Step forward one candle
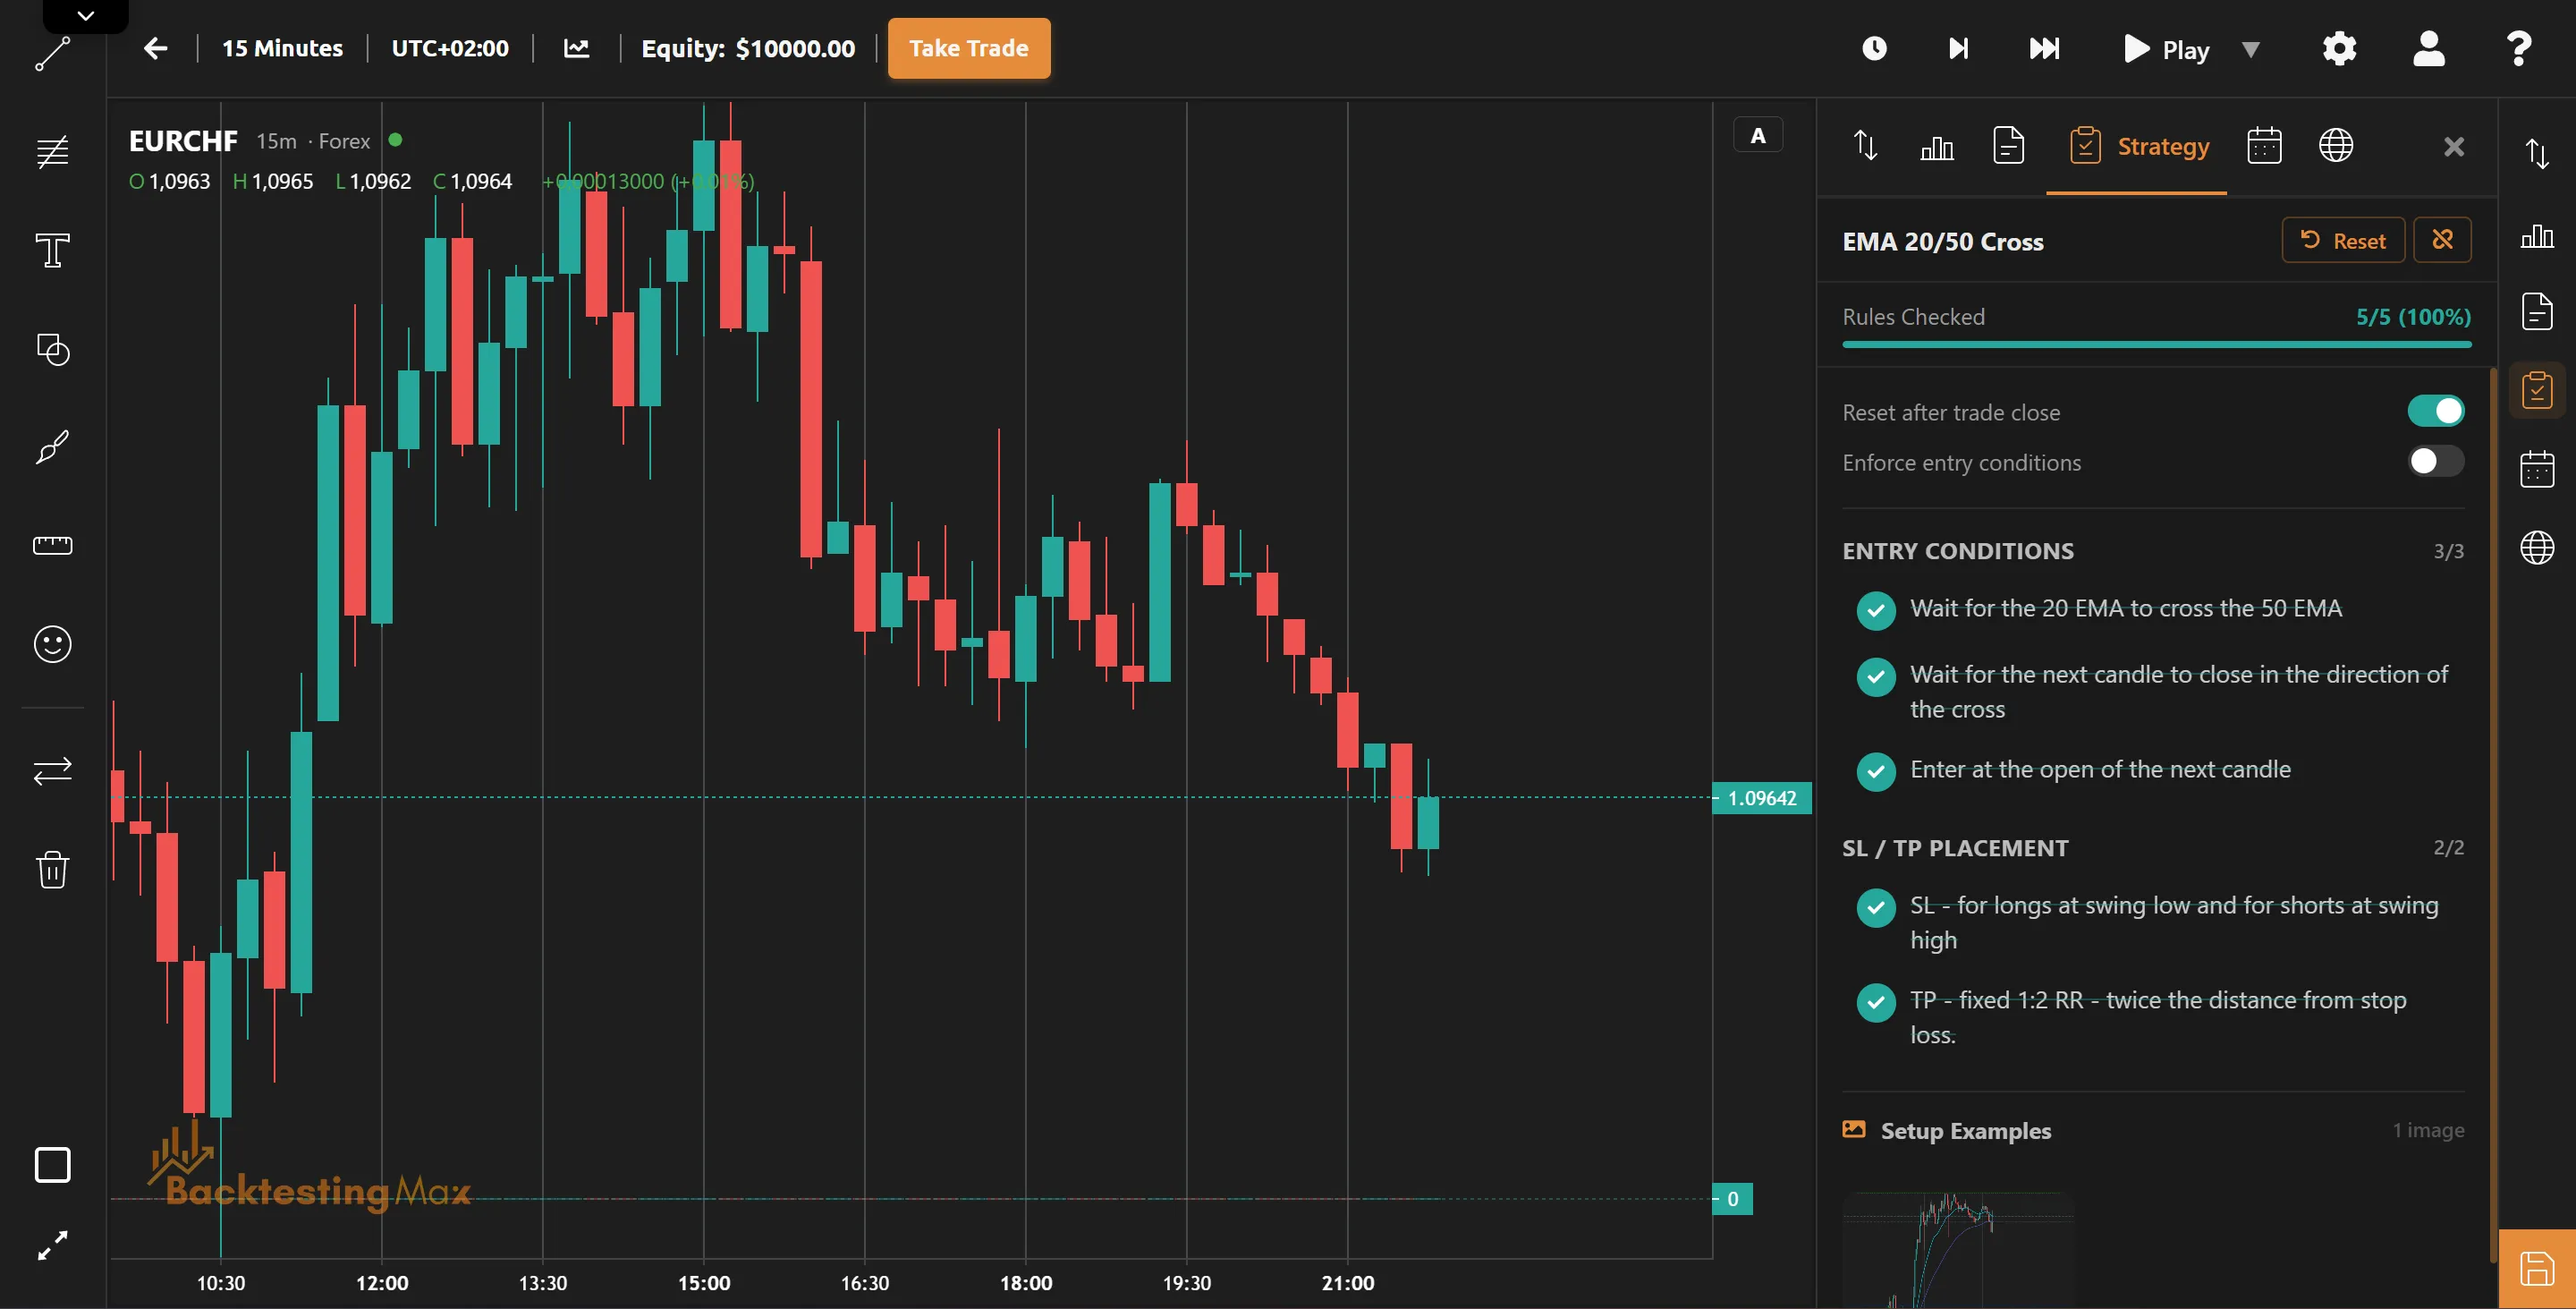This screenshot has width=2576, height=1309. click(x=1958, y=48)
